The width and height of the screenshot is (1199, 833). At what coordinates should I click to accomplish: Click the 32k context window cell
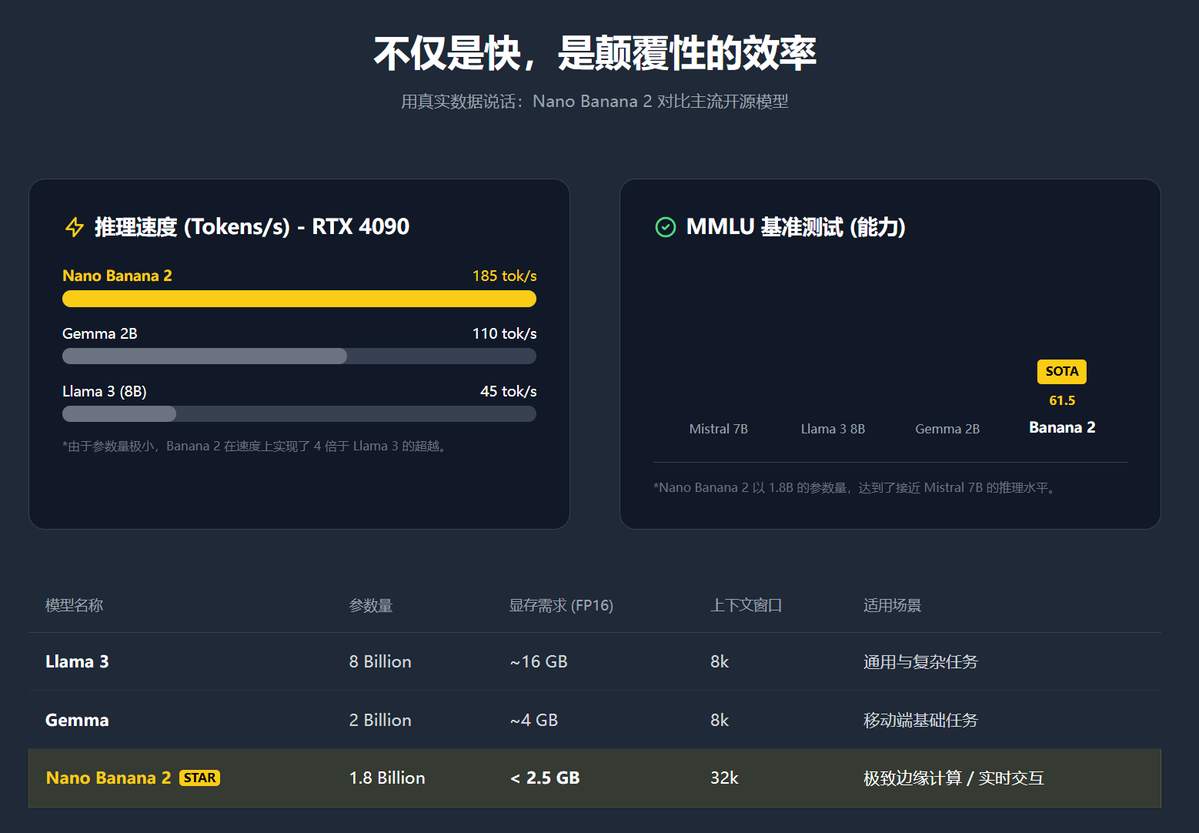click(x=724, y=778)
